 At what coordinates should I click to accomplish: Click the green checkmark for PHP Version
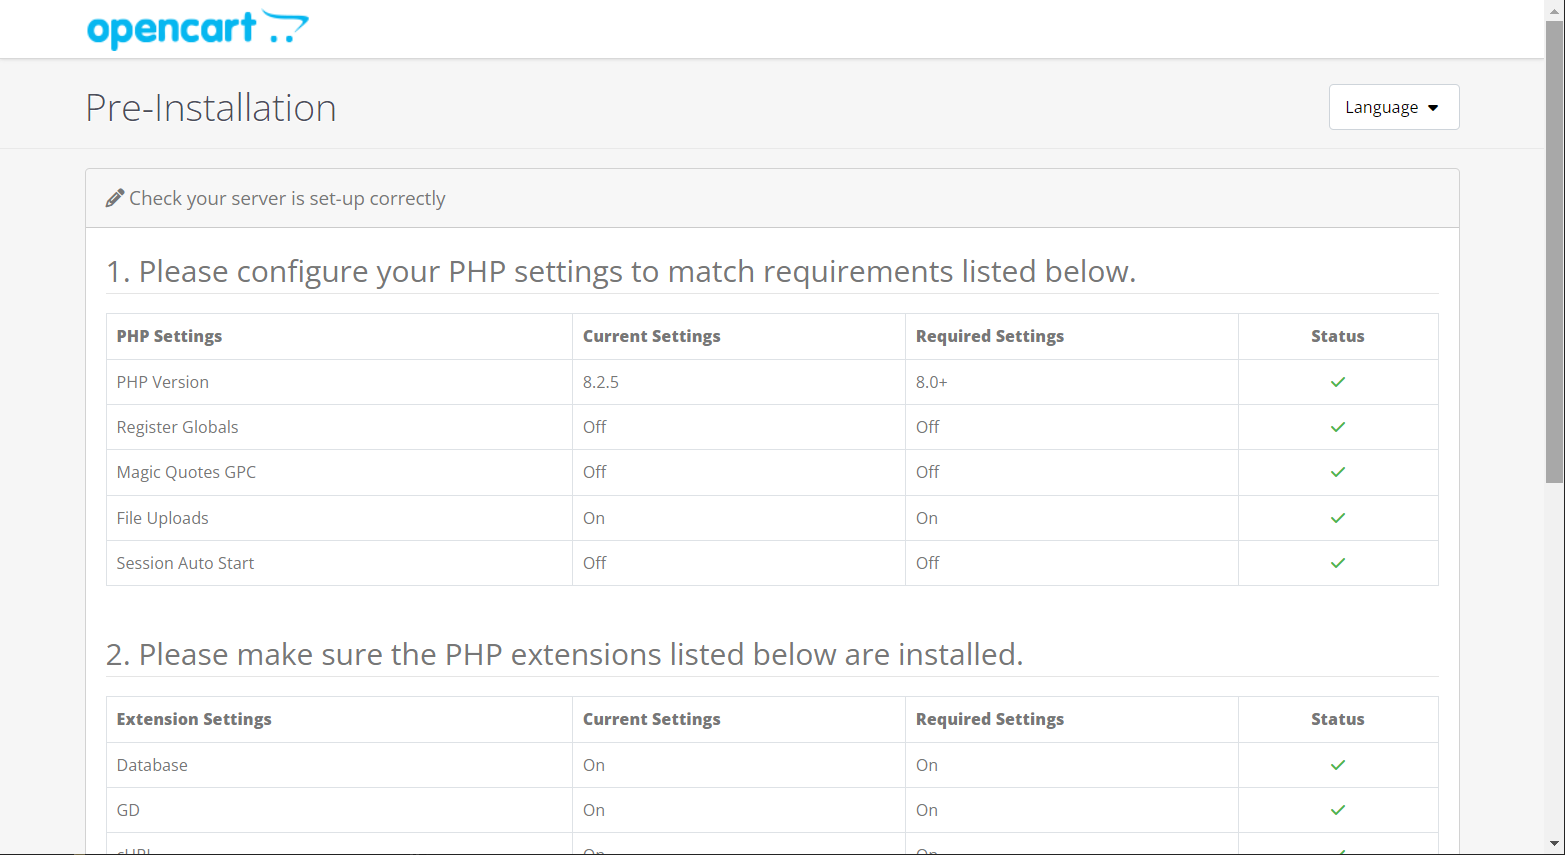click(1337, 382)
